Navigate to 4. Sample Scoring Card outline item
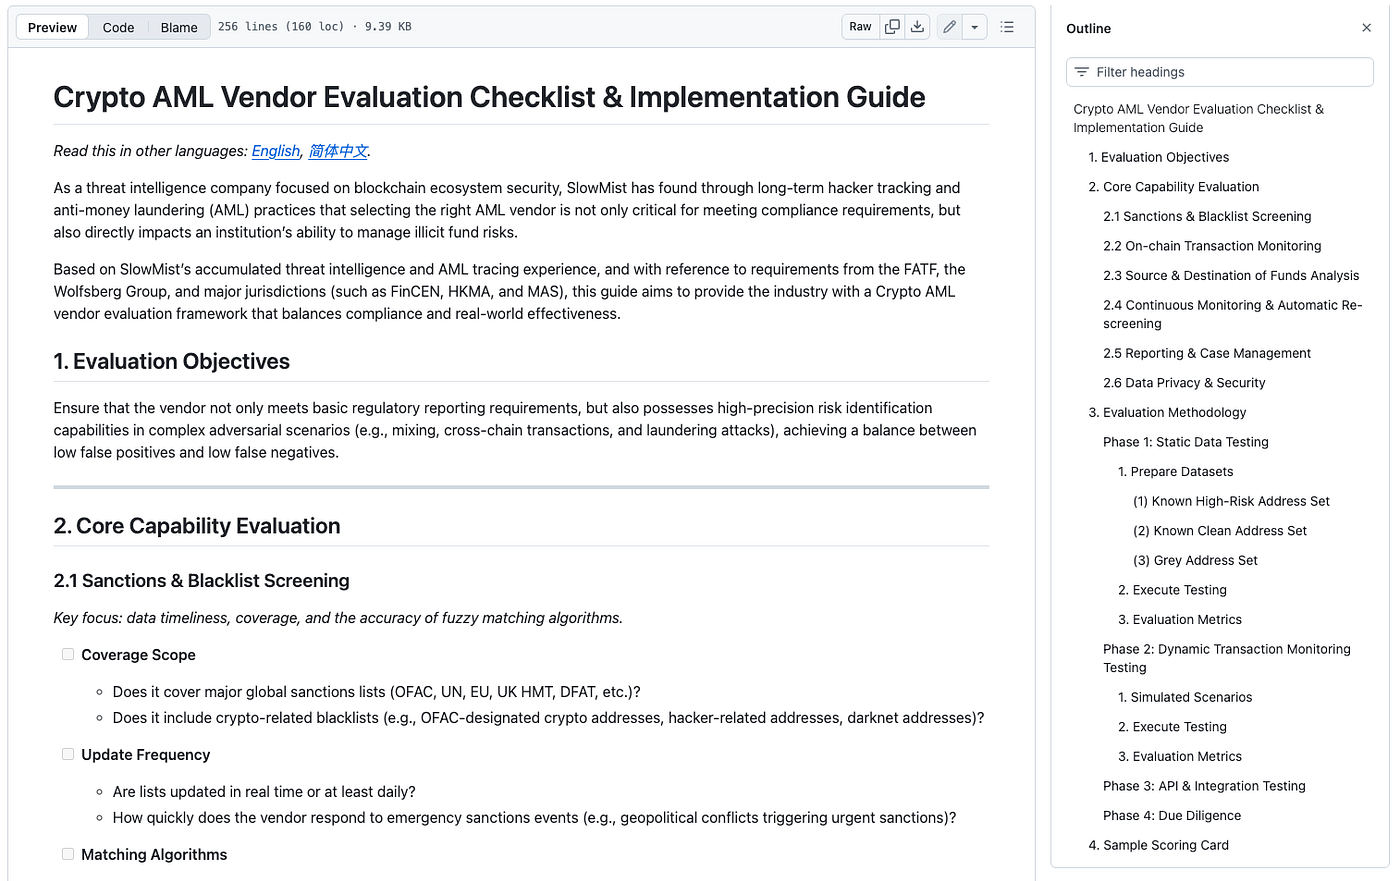 click(x=1158, y=845)
